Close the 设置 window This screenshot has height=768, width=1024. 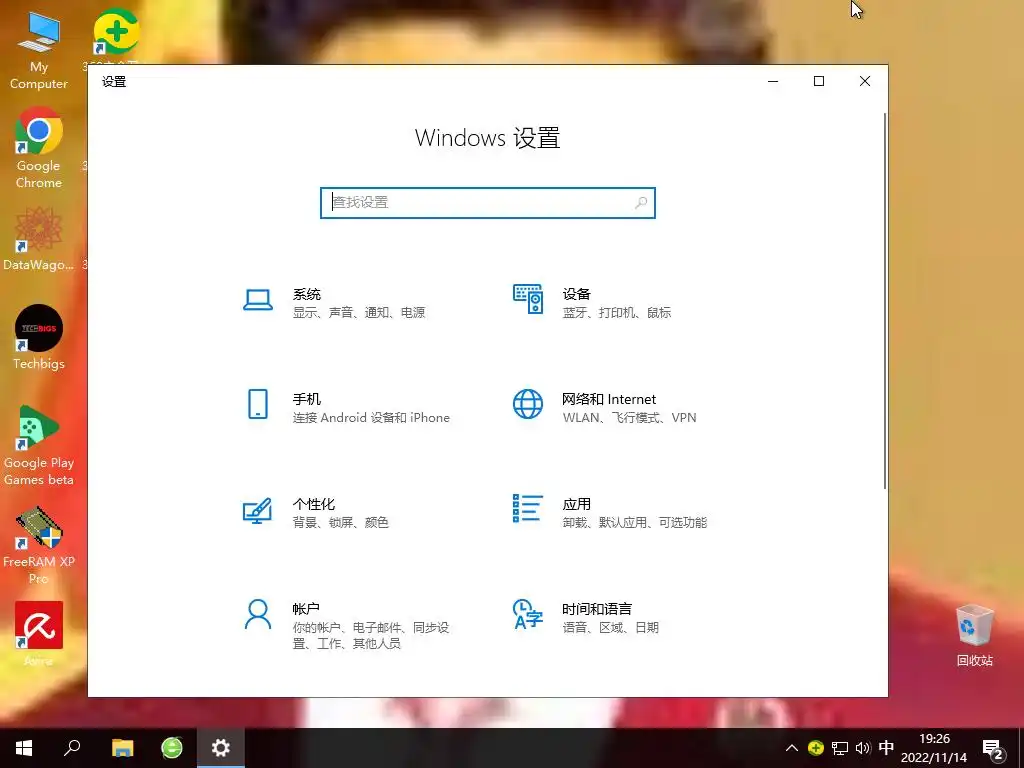point(865,81)
